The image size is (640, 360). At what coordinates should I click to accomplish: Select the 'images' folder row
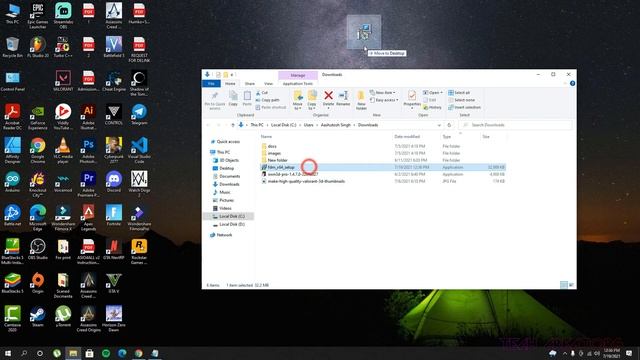pos(383,153)
